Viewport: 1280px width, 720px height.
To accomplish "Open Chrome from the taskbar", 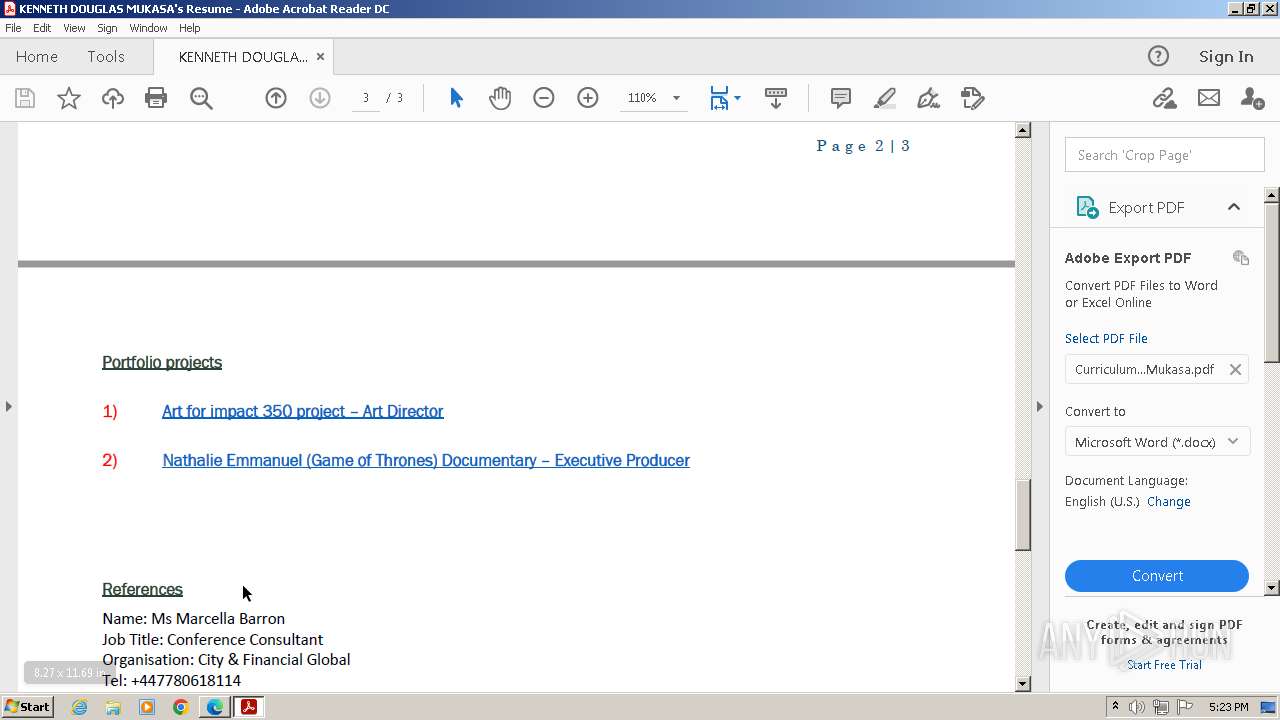I will (x=181, y=707).
